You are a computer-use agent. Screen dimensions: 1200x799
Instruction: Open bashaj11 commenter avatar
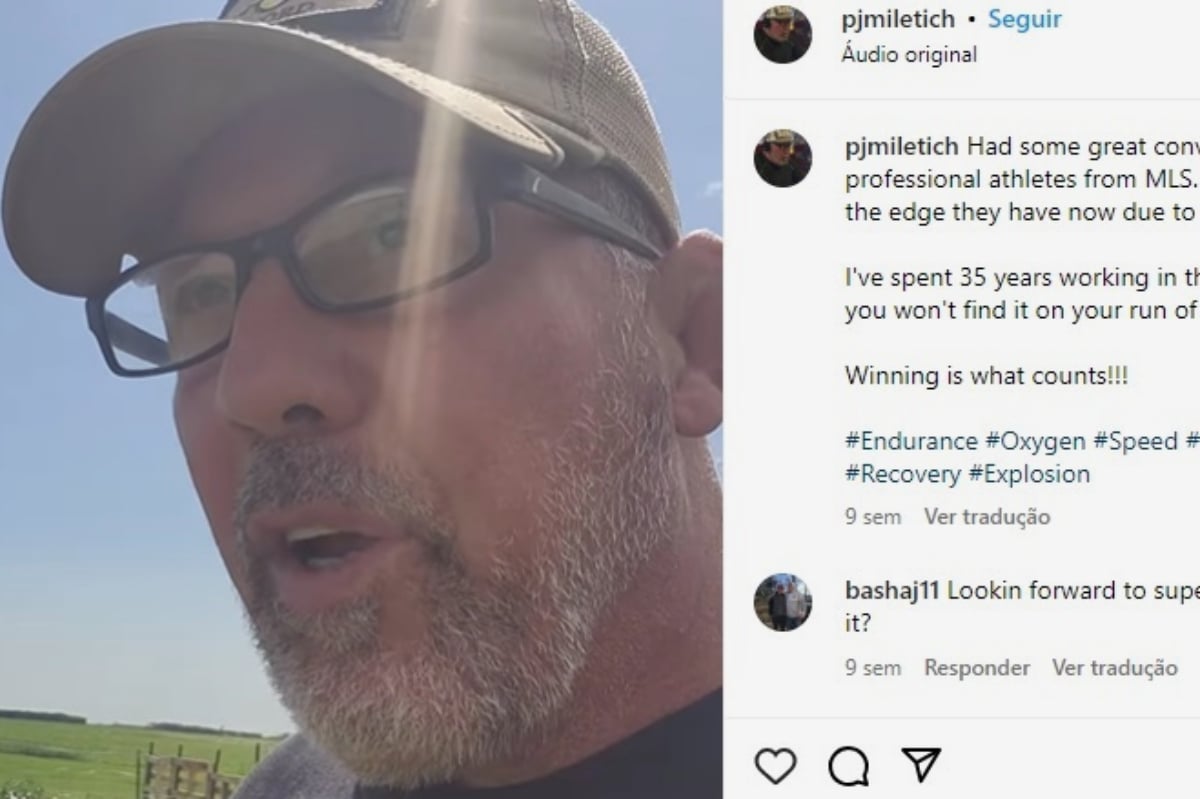pos(782,602)
